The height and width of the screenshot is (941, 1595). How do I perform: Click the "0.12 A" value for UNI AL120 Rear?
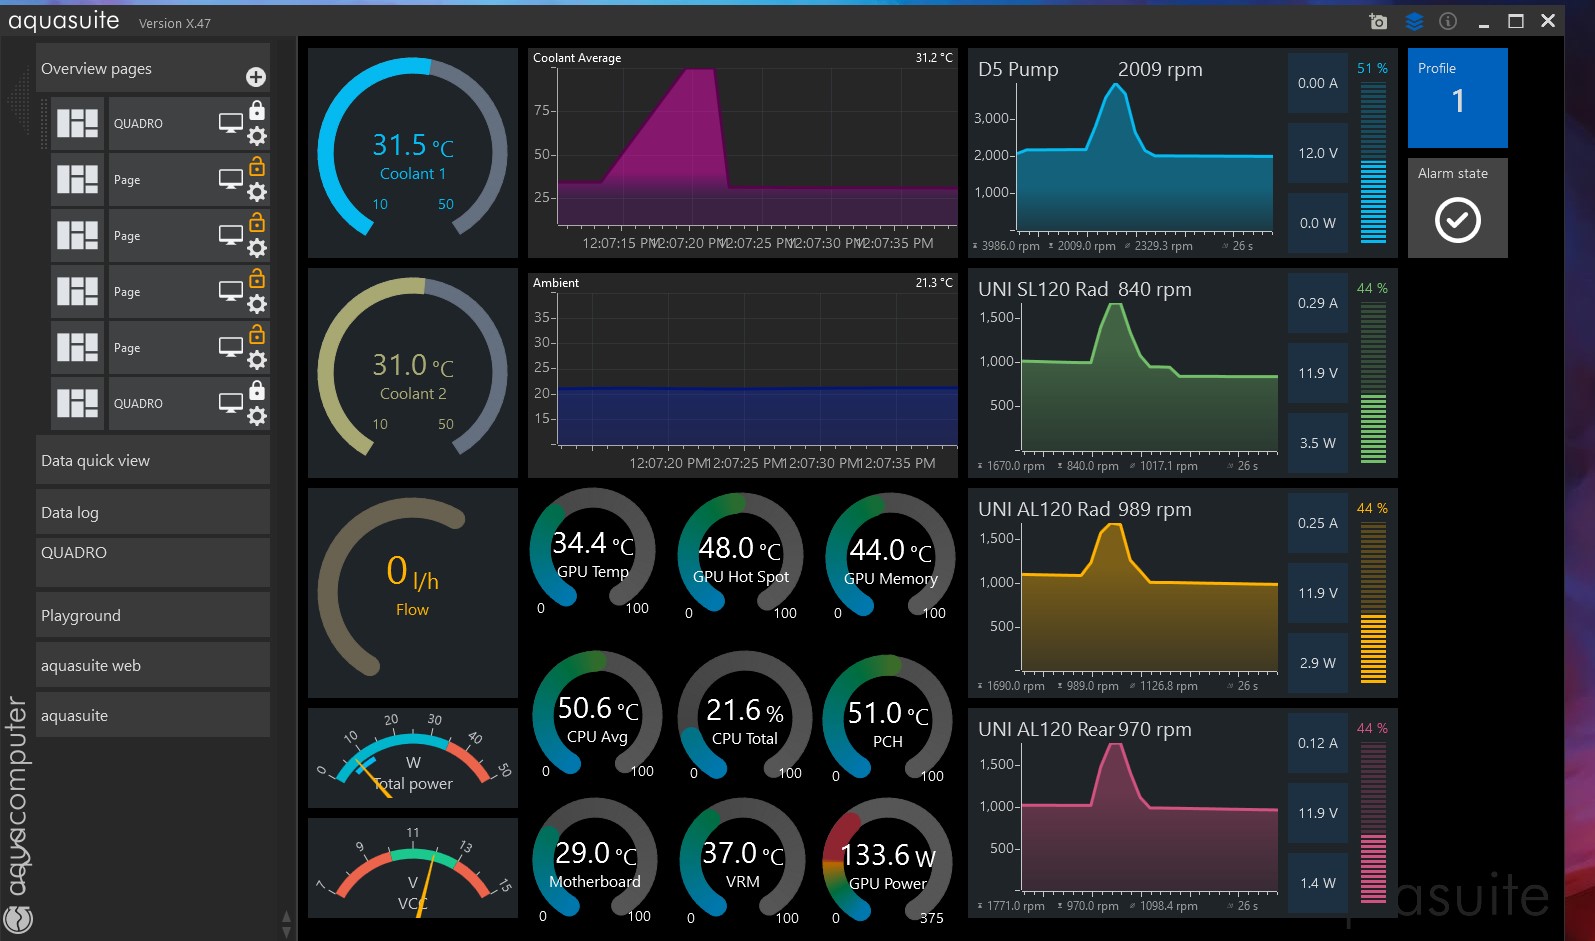tap(1318, 743)
